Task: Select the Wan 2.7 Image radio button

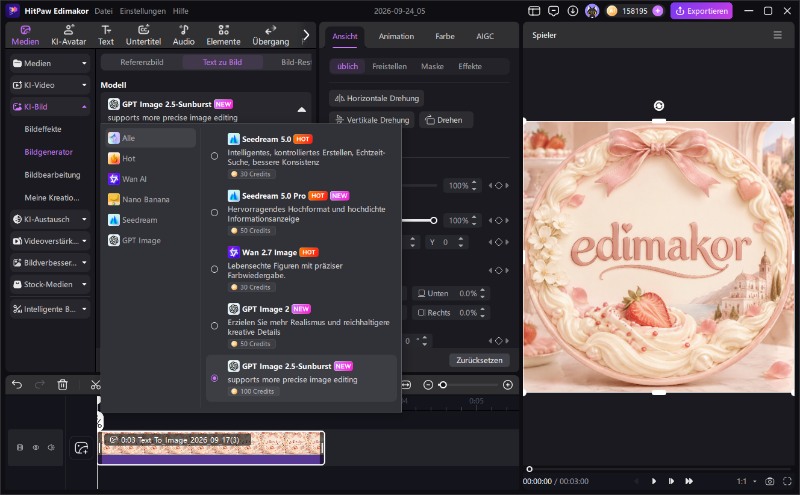Action: 214,269
